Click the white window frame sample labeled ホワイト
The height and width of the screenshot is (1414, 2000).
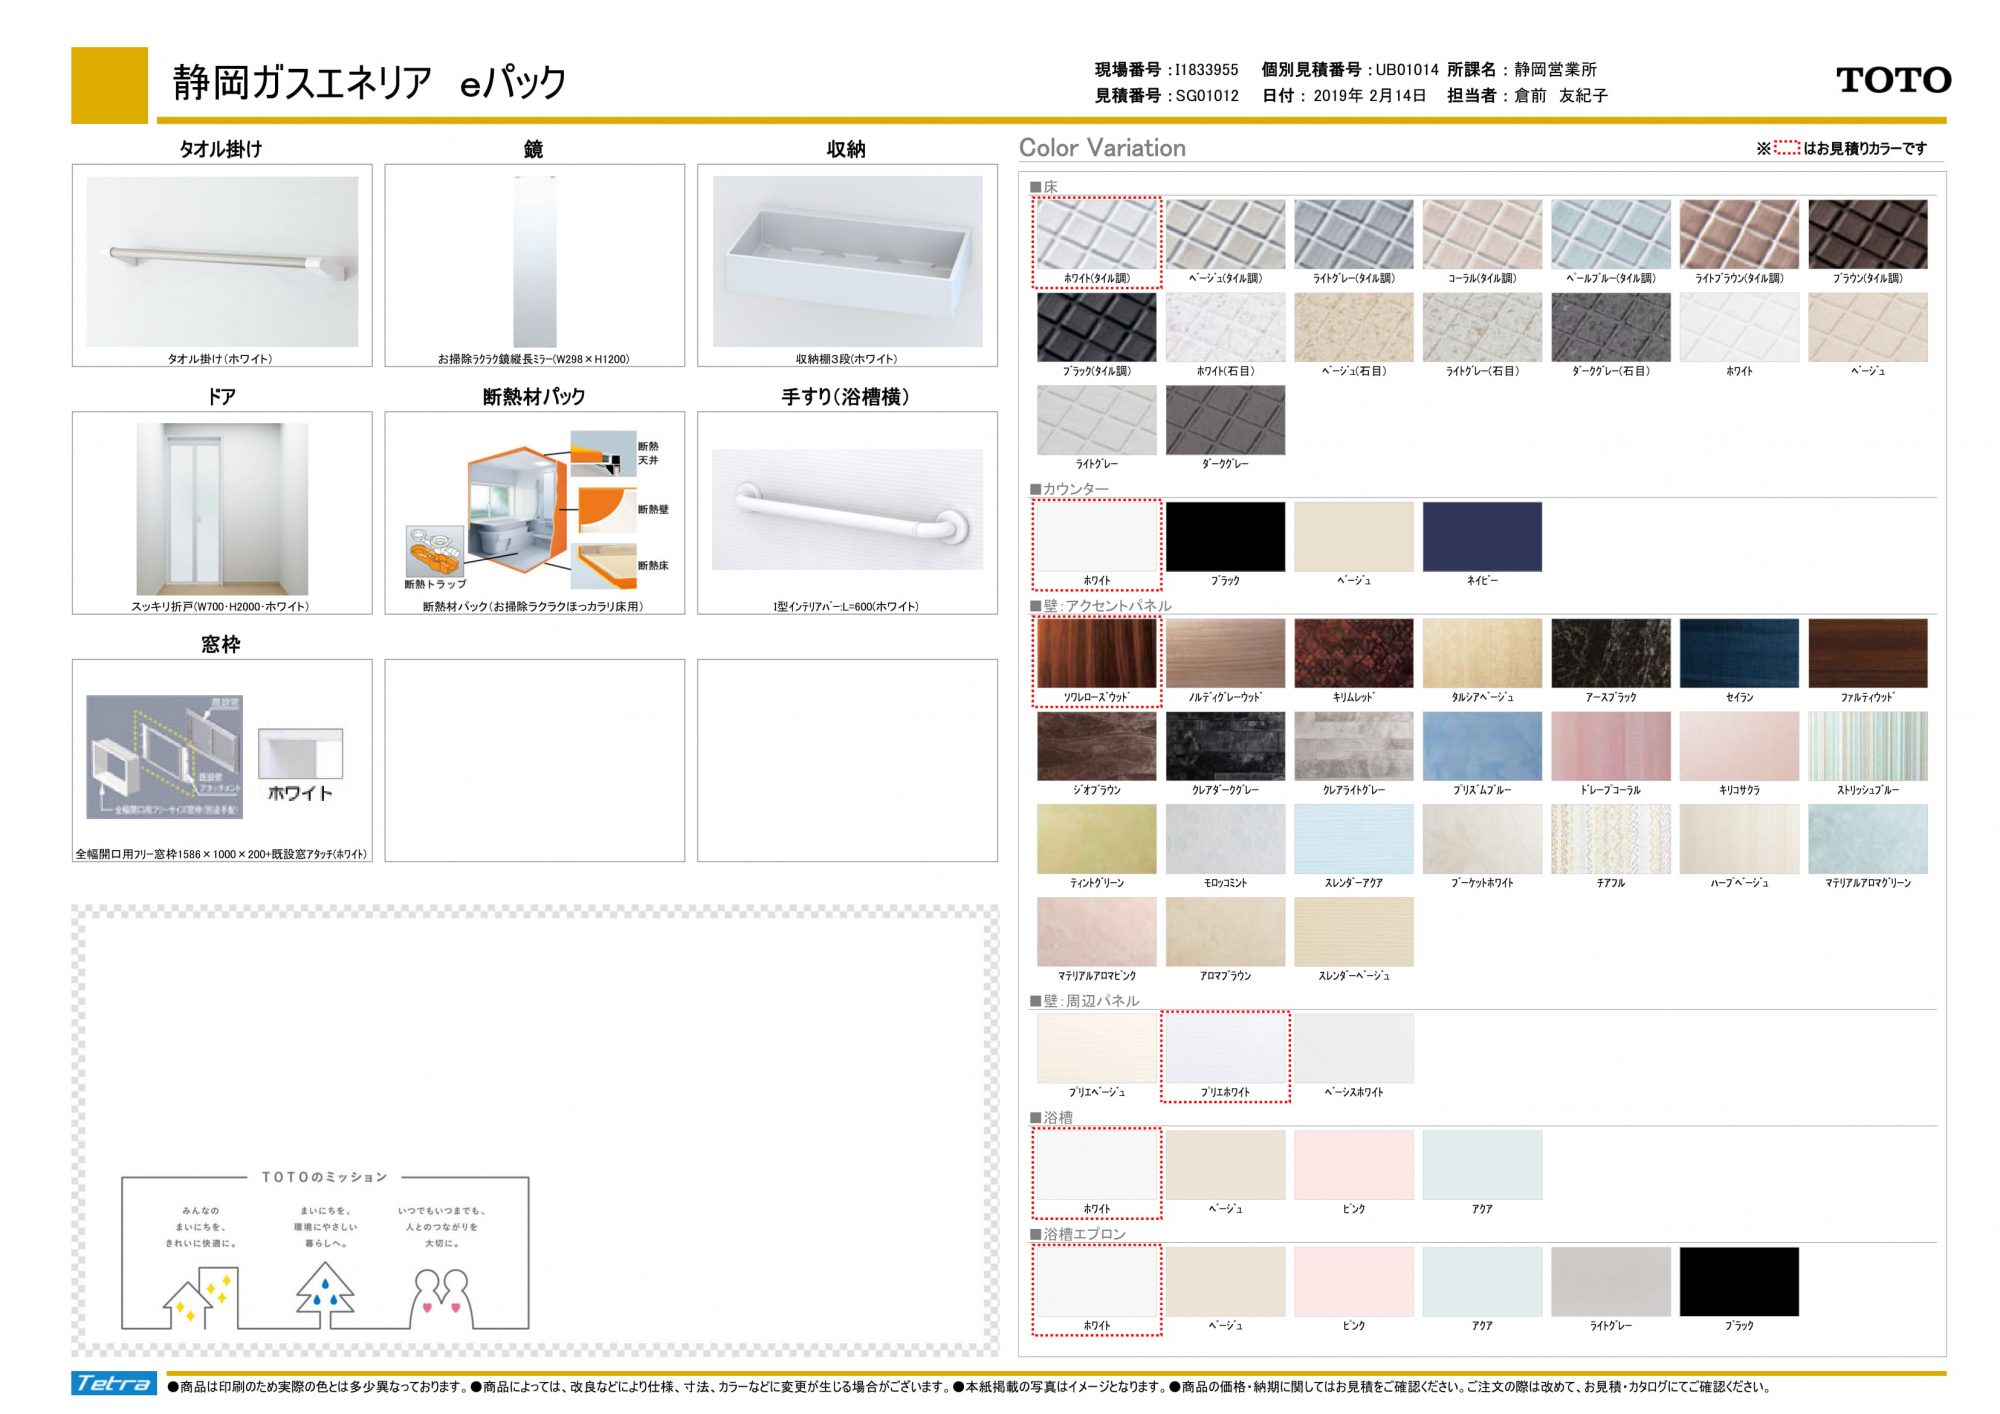(300, 754)
